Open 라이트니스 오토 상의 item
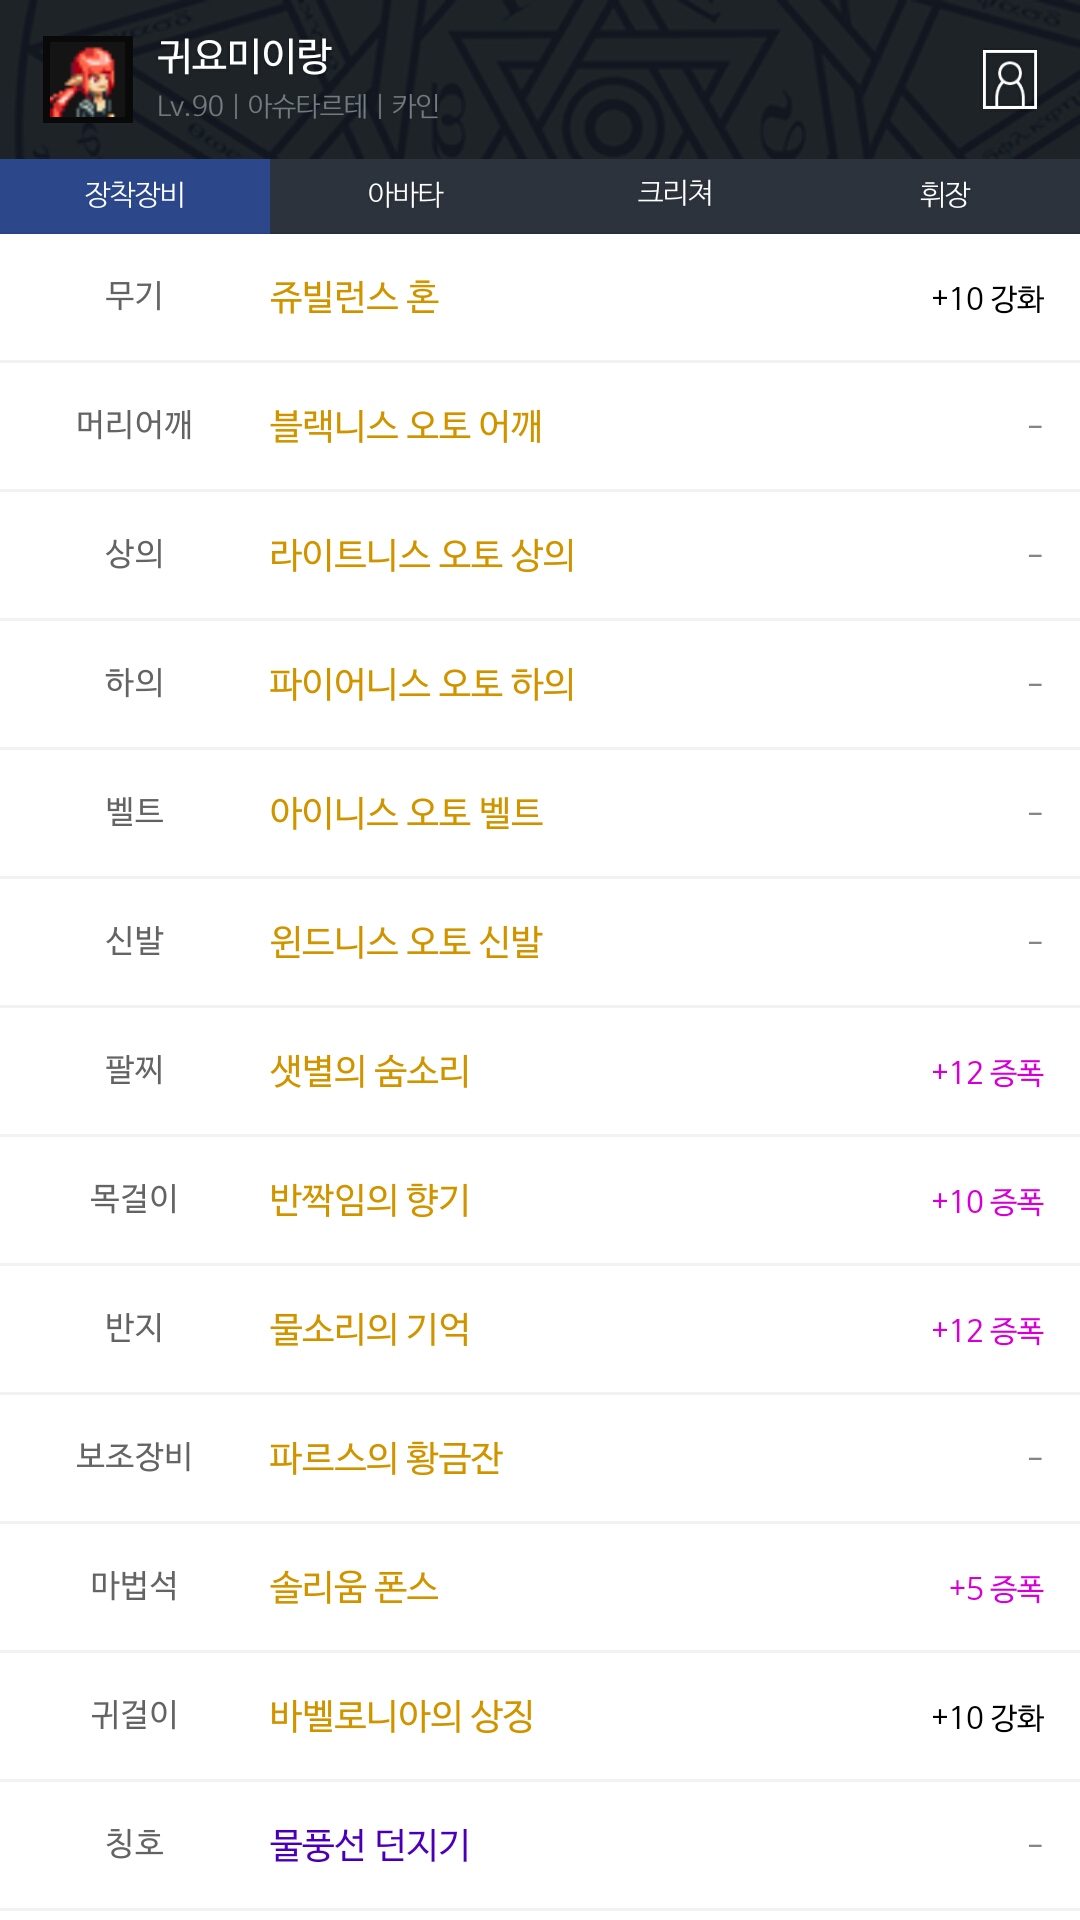 421,556
